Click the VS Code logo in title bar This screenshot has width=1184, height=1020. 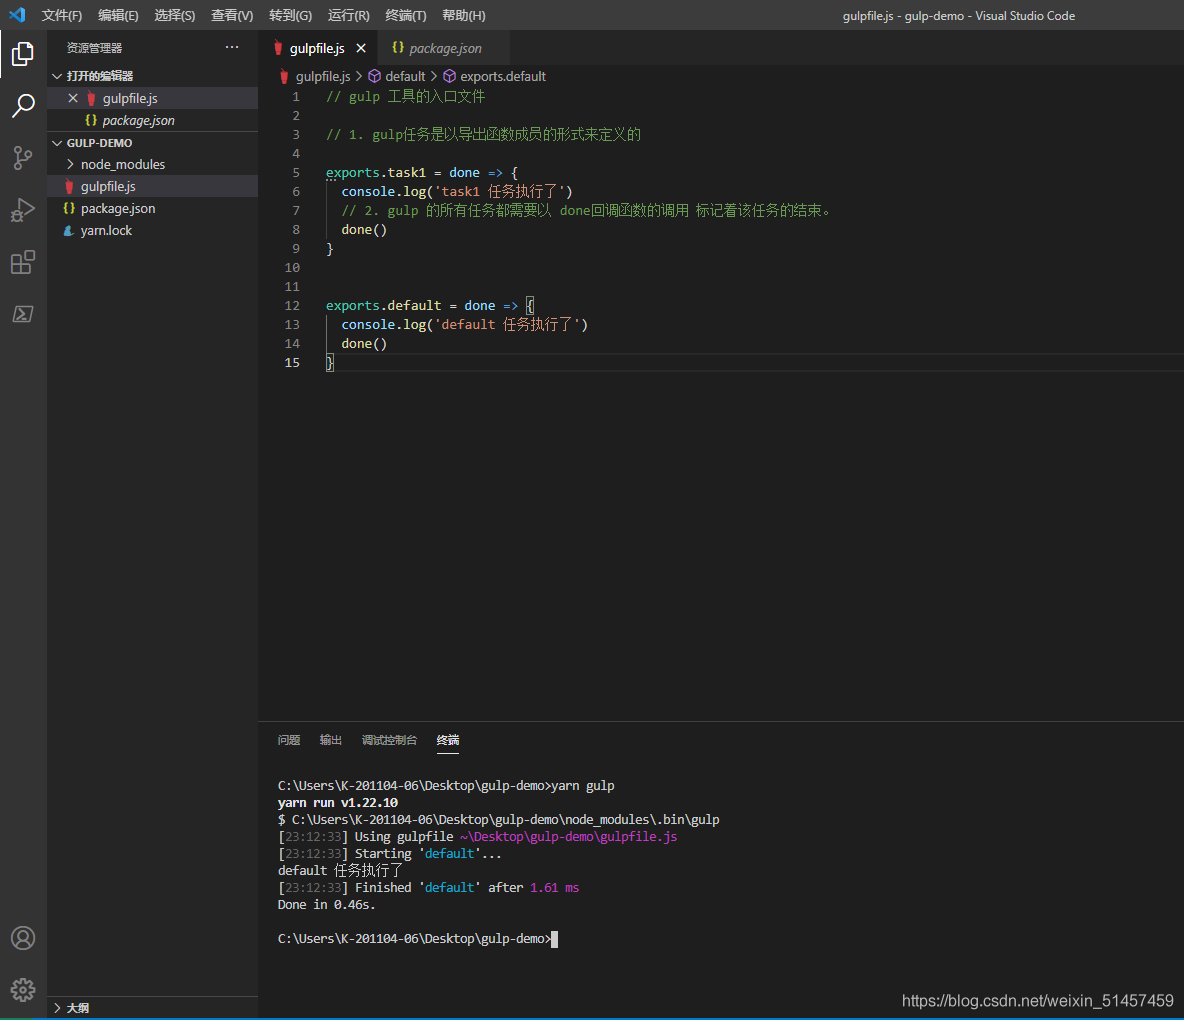(17, 15)
